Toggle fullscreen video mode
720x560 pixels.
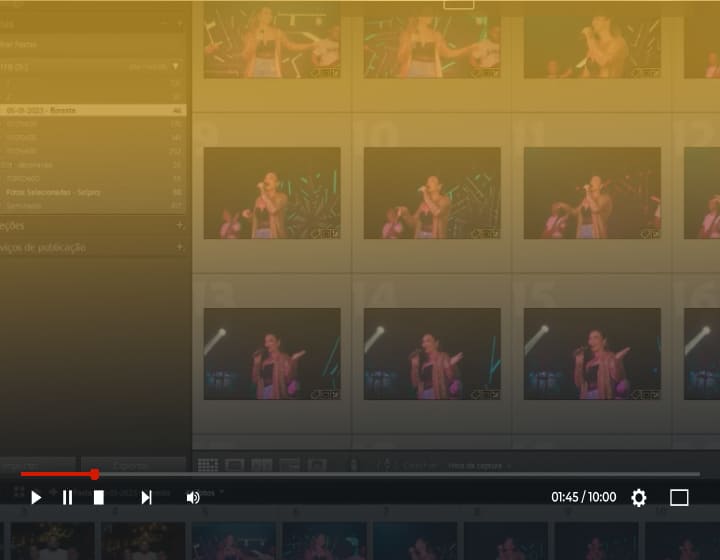pos(679,497)
